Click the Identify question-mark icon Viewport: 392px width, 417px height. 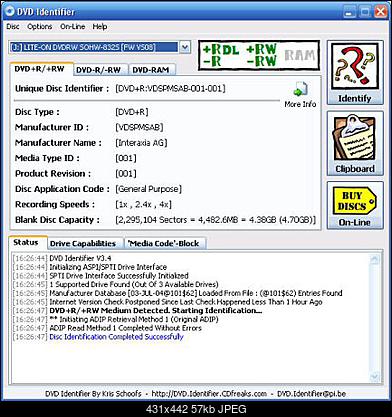coord(355,67)
